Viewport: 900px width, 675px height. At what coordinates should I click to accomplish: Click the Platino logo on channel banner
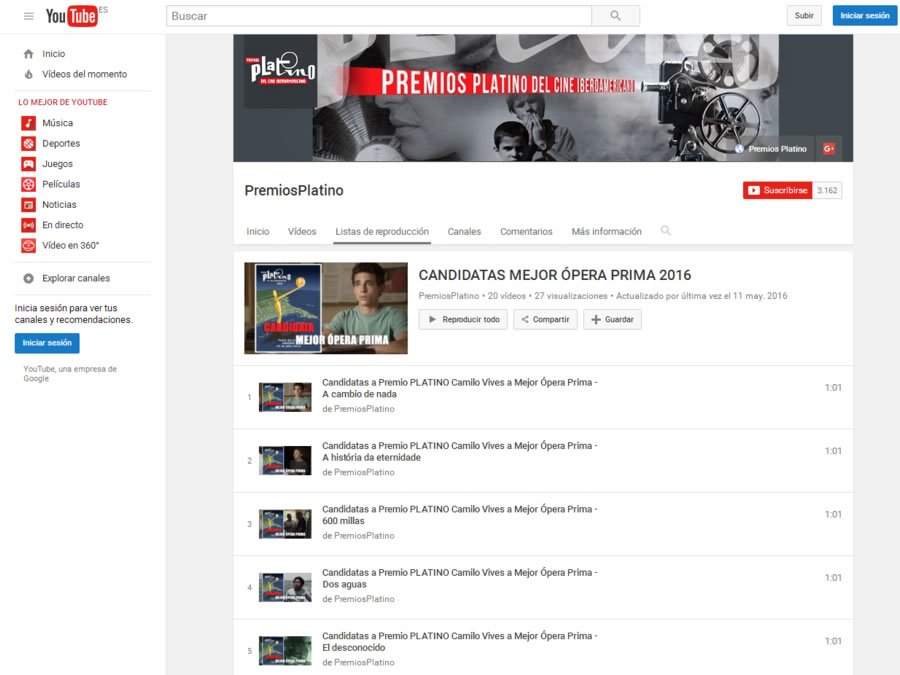coord(280,70)
